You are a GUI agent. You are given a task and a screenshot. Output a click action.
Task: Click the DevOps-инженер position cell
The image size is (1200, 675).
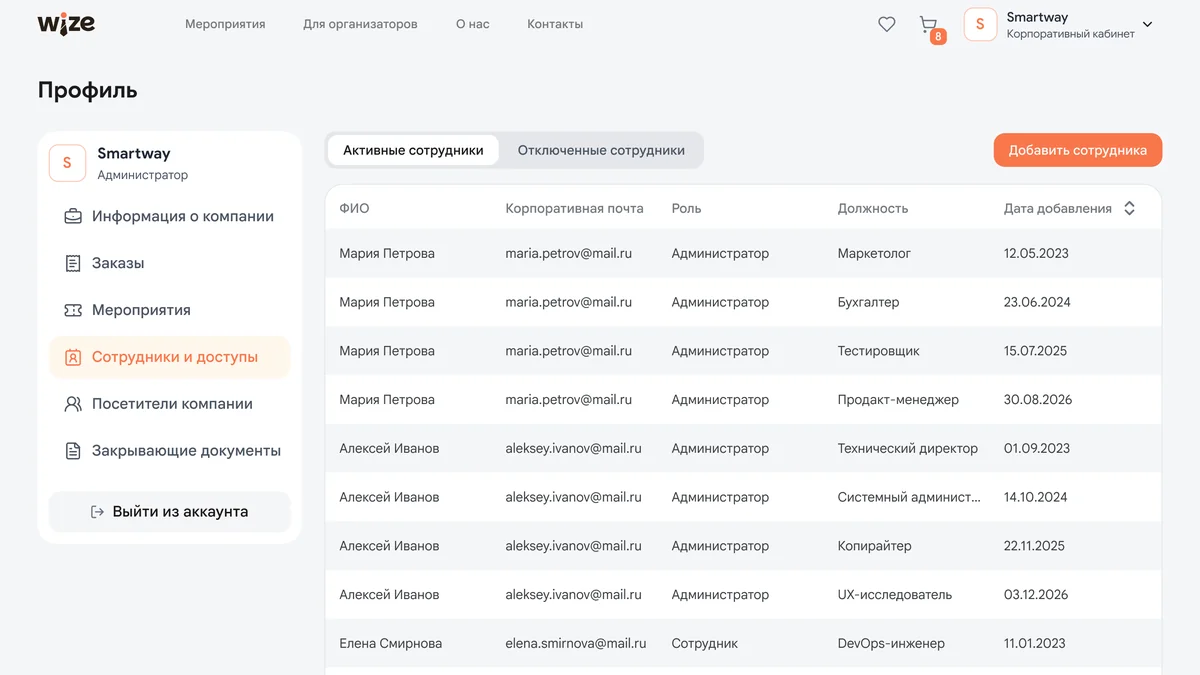[891, 643]
